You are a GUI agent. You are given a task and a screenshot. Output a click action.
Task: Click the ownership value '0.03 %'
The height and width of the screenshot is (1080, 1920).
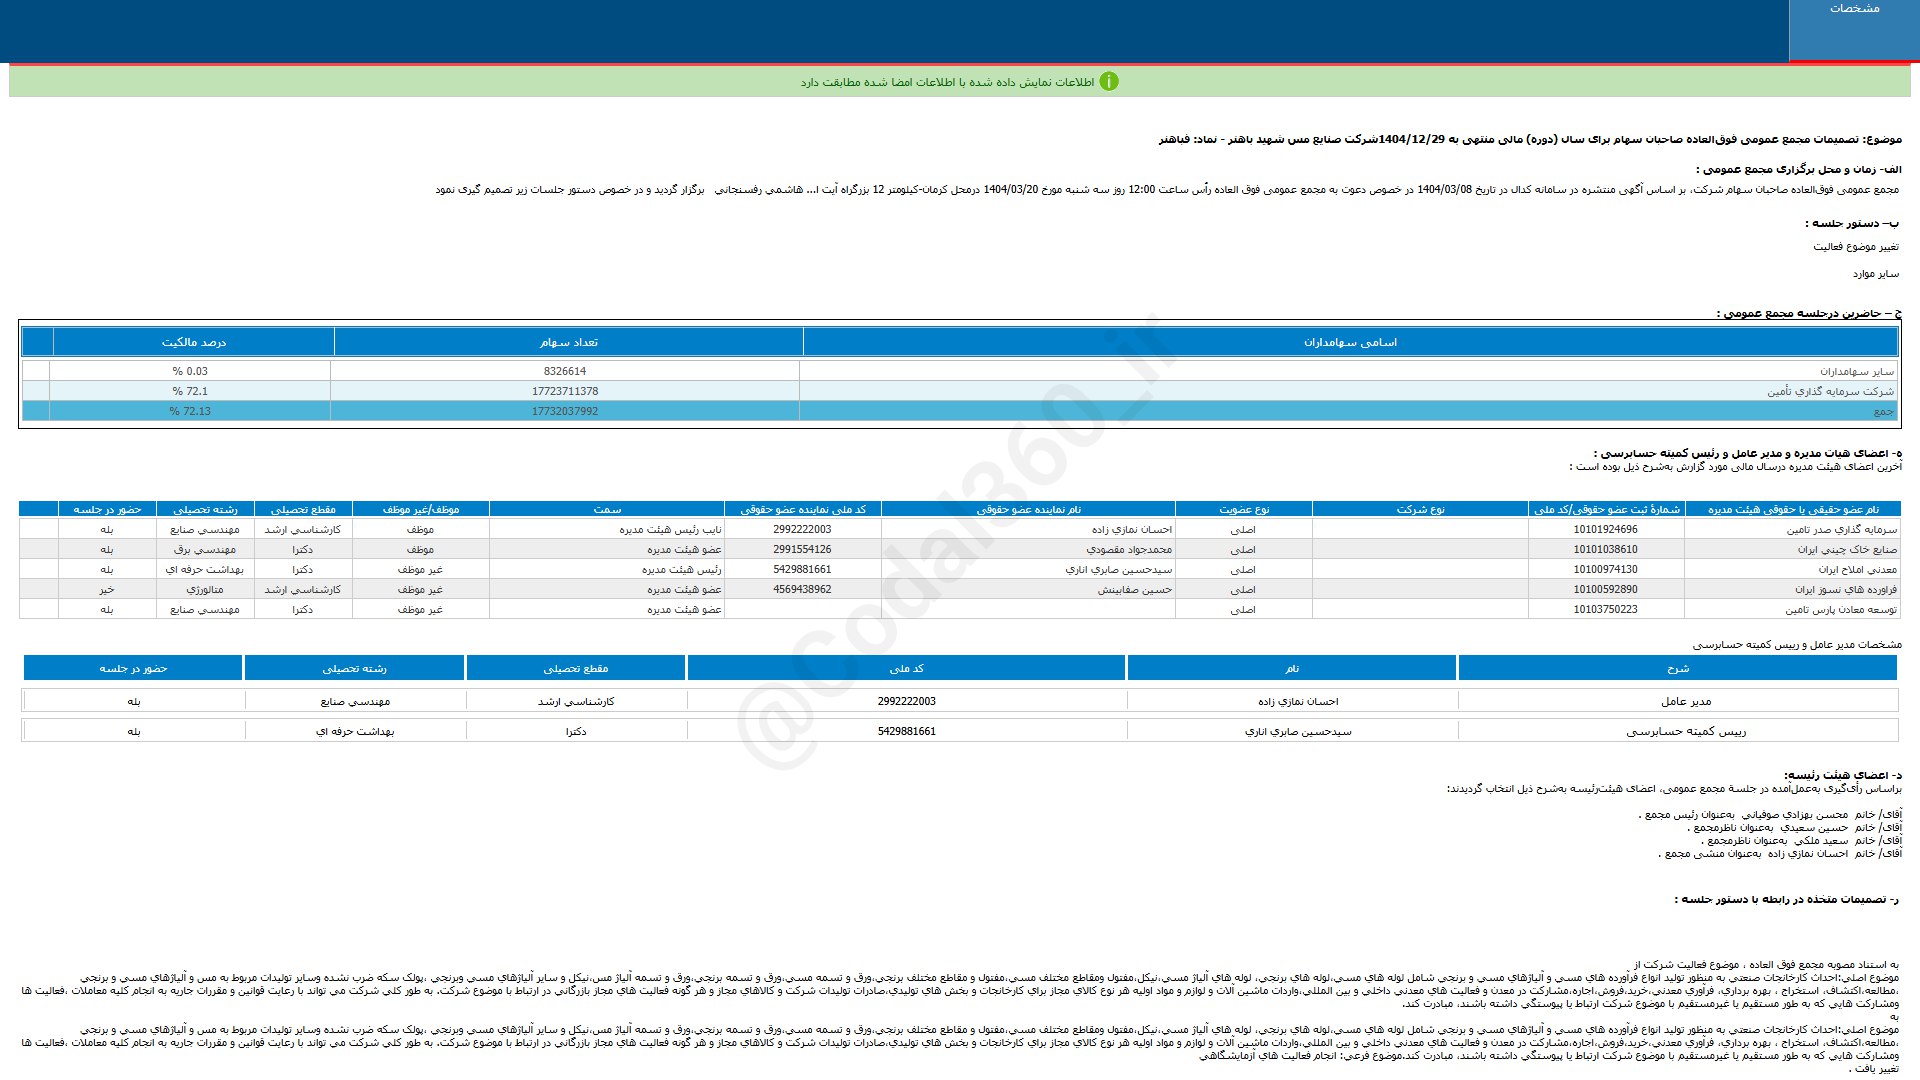coord(190,371)
